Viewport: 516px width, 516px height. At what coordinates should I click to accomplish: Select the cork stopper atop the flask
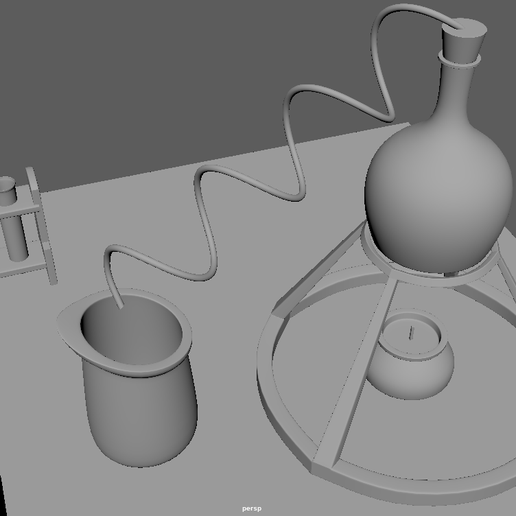point(464,40)
